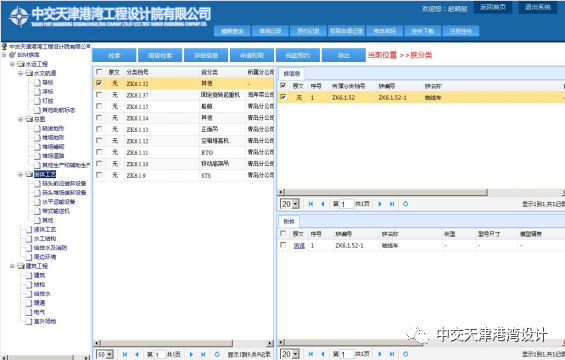Go to last page in 族信息 pager

[392, 204]
